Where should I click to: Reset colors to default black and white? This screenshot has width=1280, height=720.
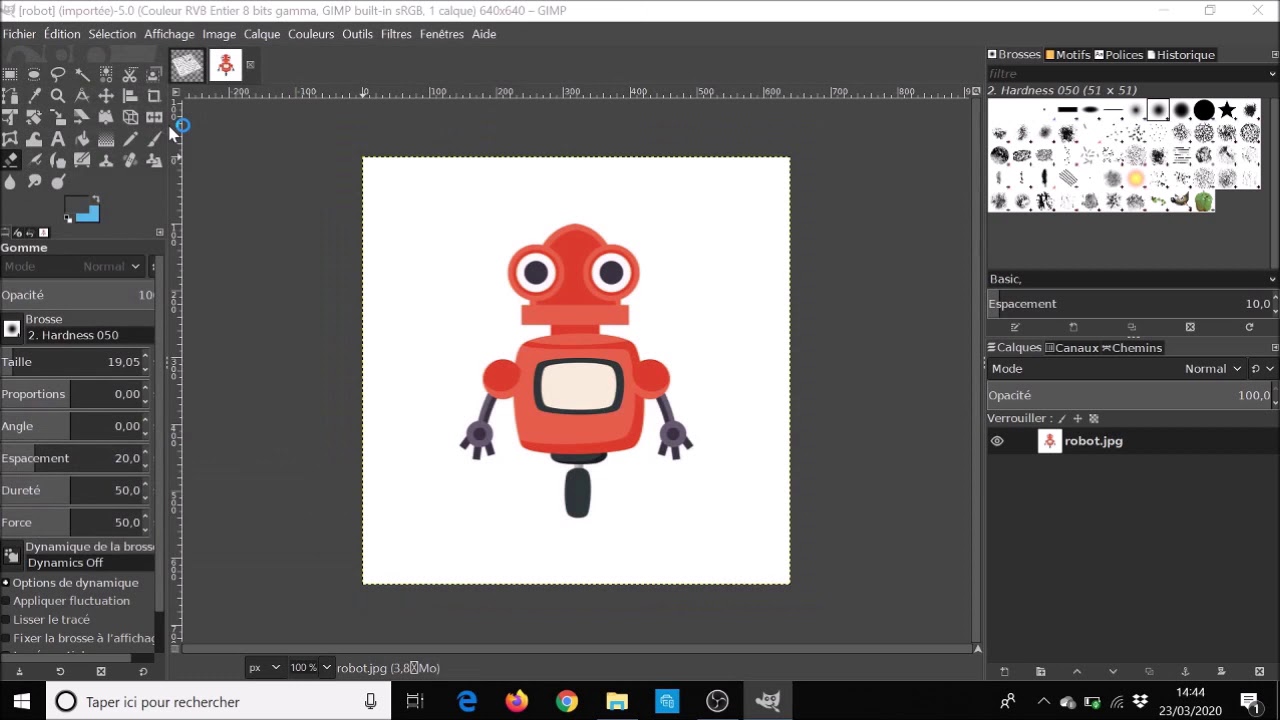(x=68, y=218)
